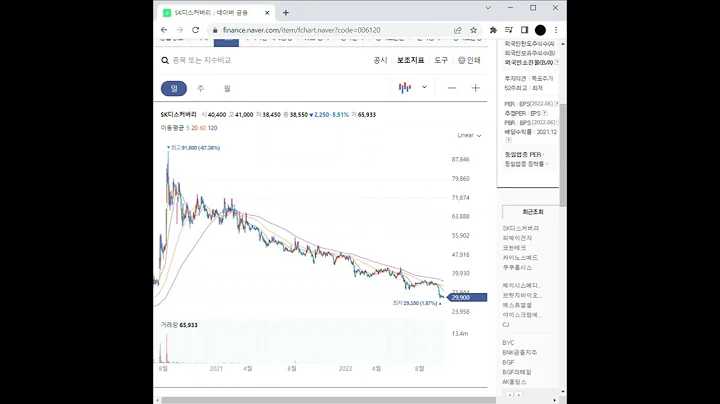
Task: Expand the chart type dropdown arrow
Action: [x=424, y=87]
